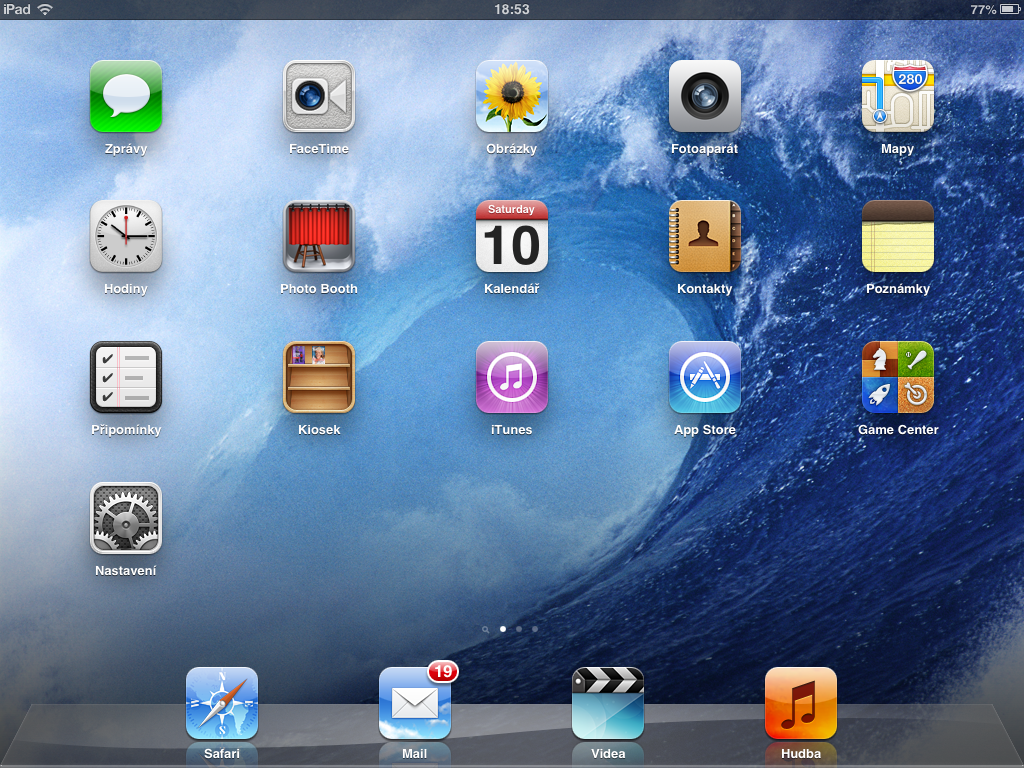Open the iTunes store
Screen dimensions: 1024x768
(511, 378)
